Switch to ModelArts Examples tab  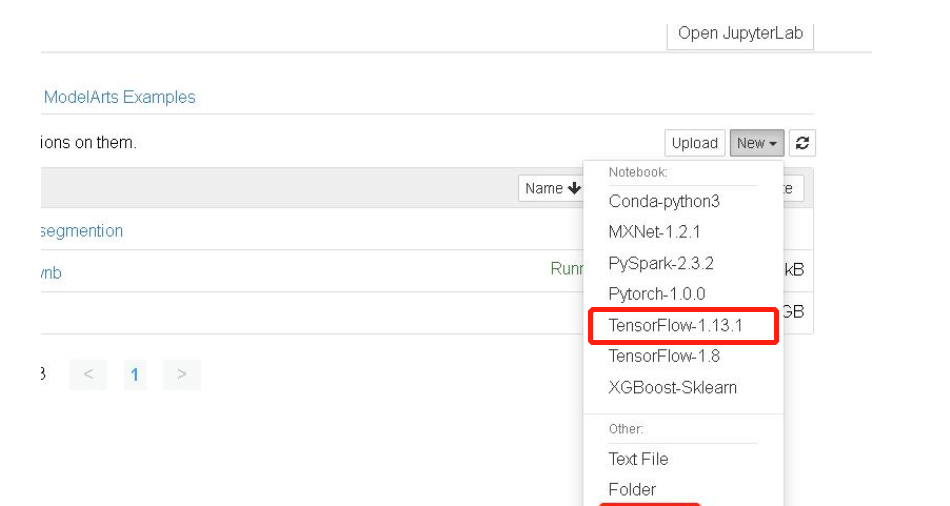119,97
